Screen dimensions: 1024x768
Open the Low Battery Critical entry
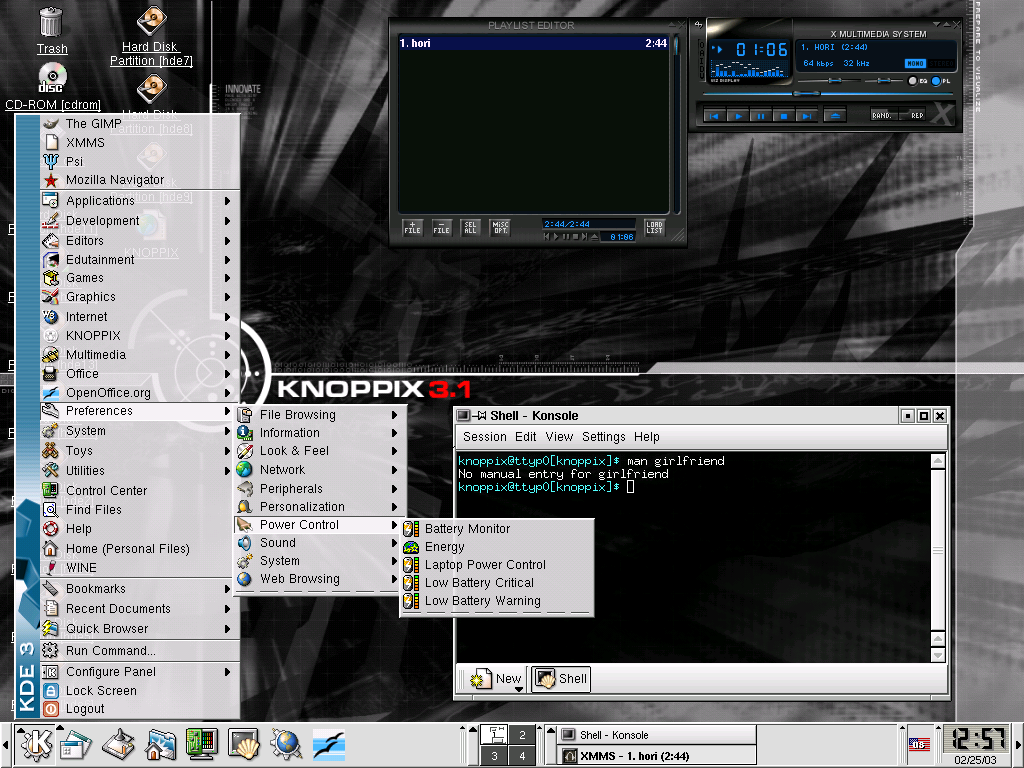point(496,583)
